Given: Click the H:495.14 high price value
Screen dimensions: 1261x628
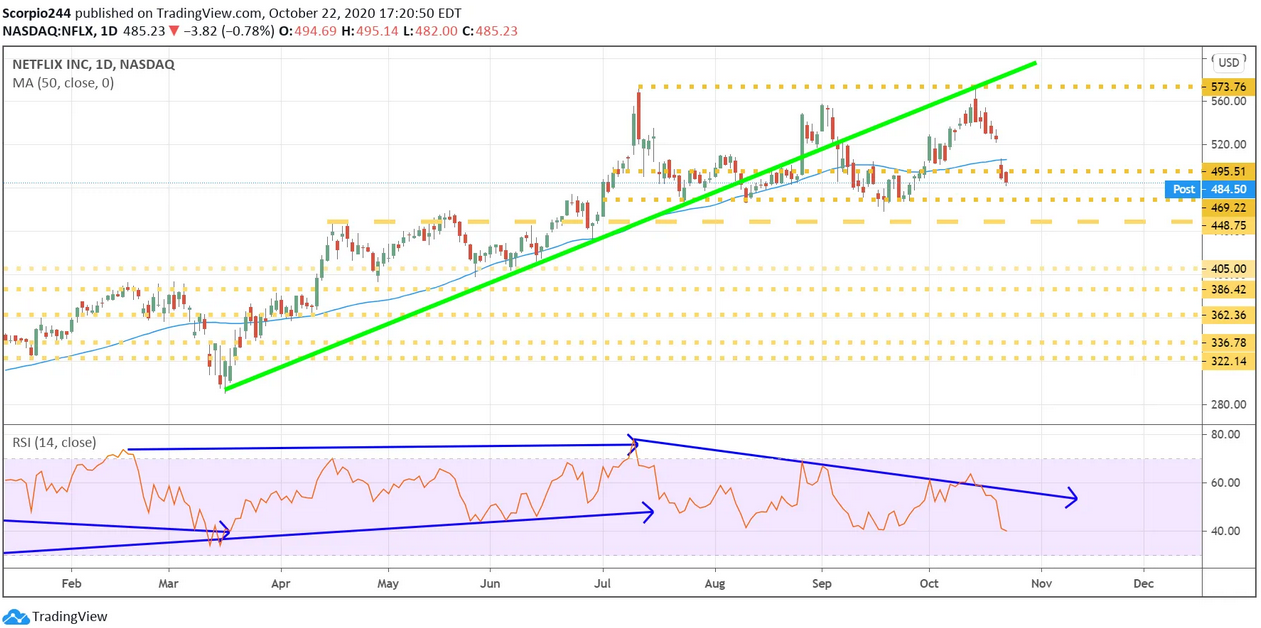Looking at the screenshot, I should 372,31.
